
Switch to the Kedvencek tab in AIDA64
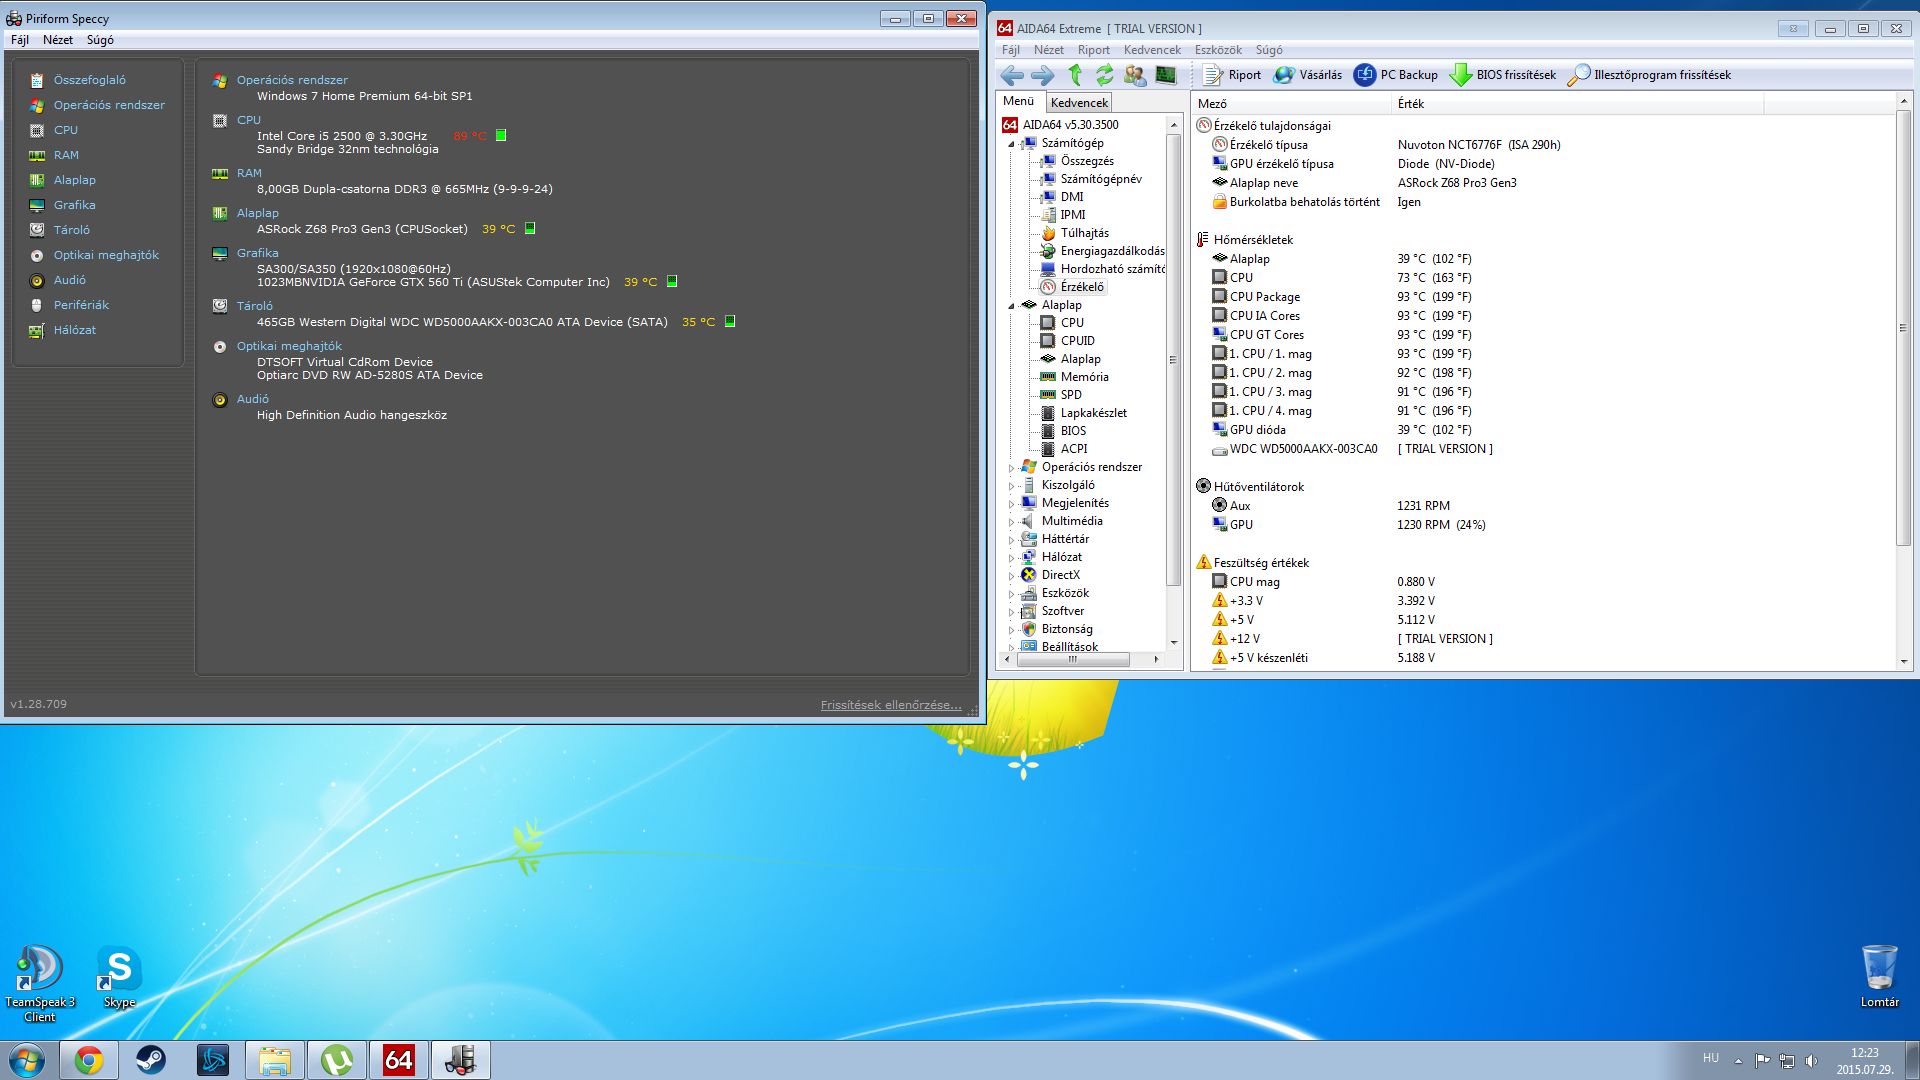click(x=1079, y=103)
